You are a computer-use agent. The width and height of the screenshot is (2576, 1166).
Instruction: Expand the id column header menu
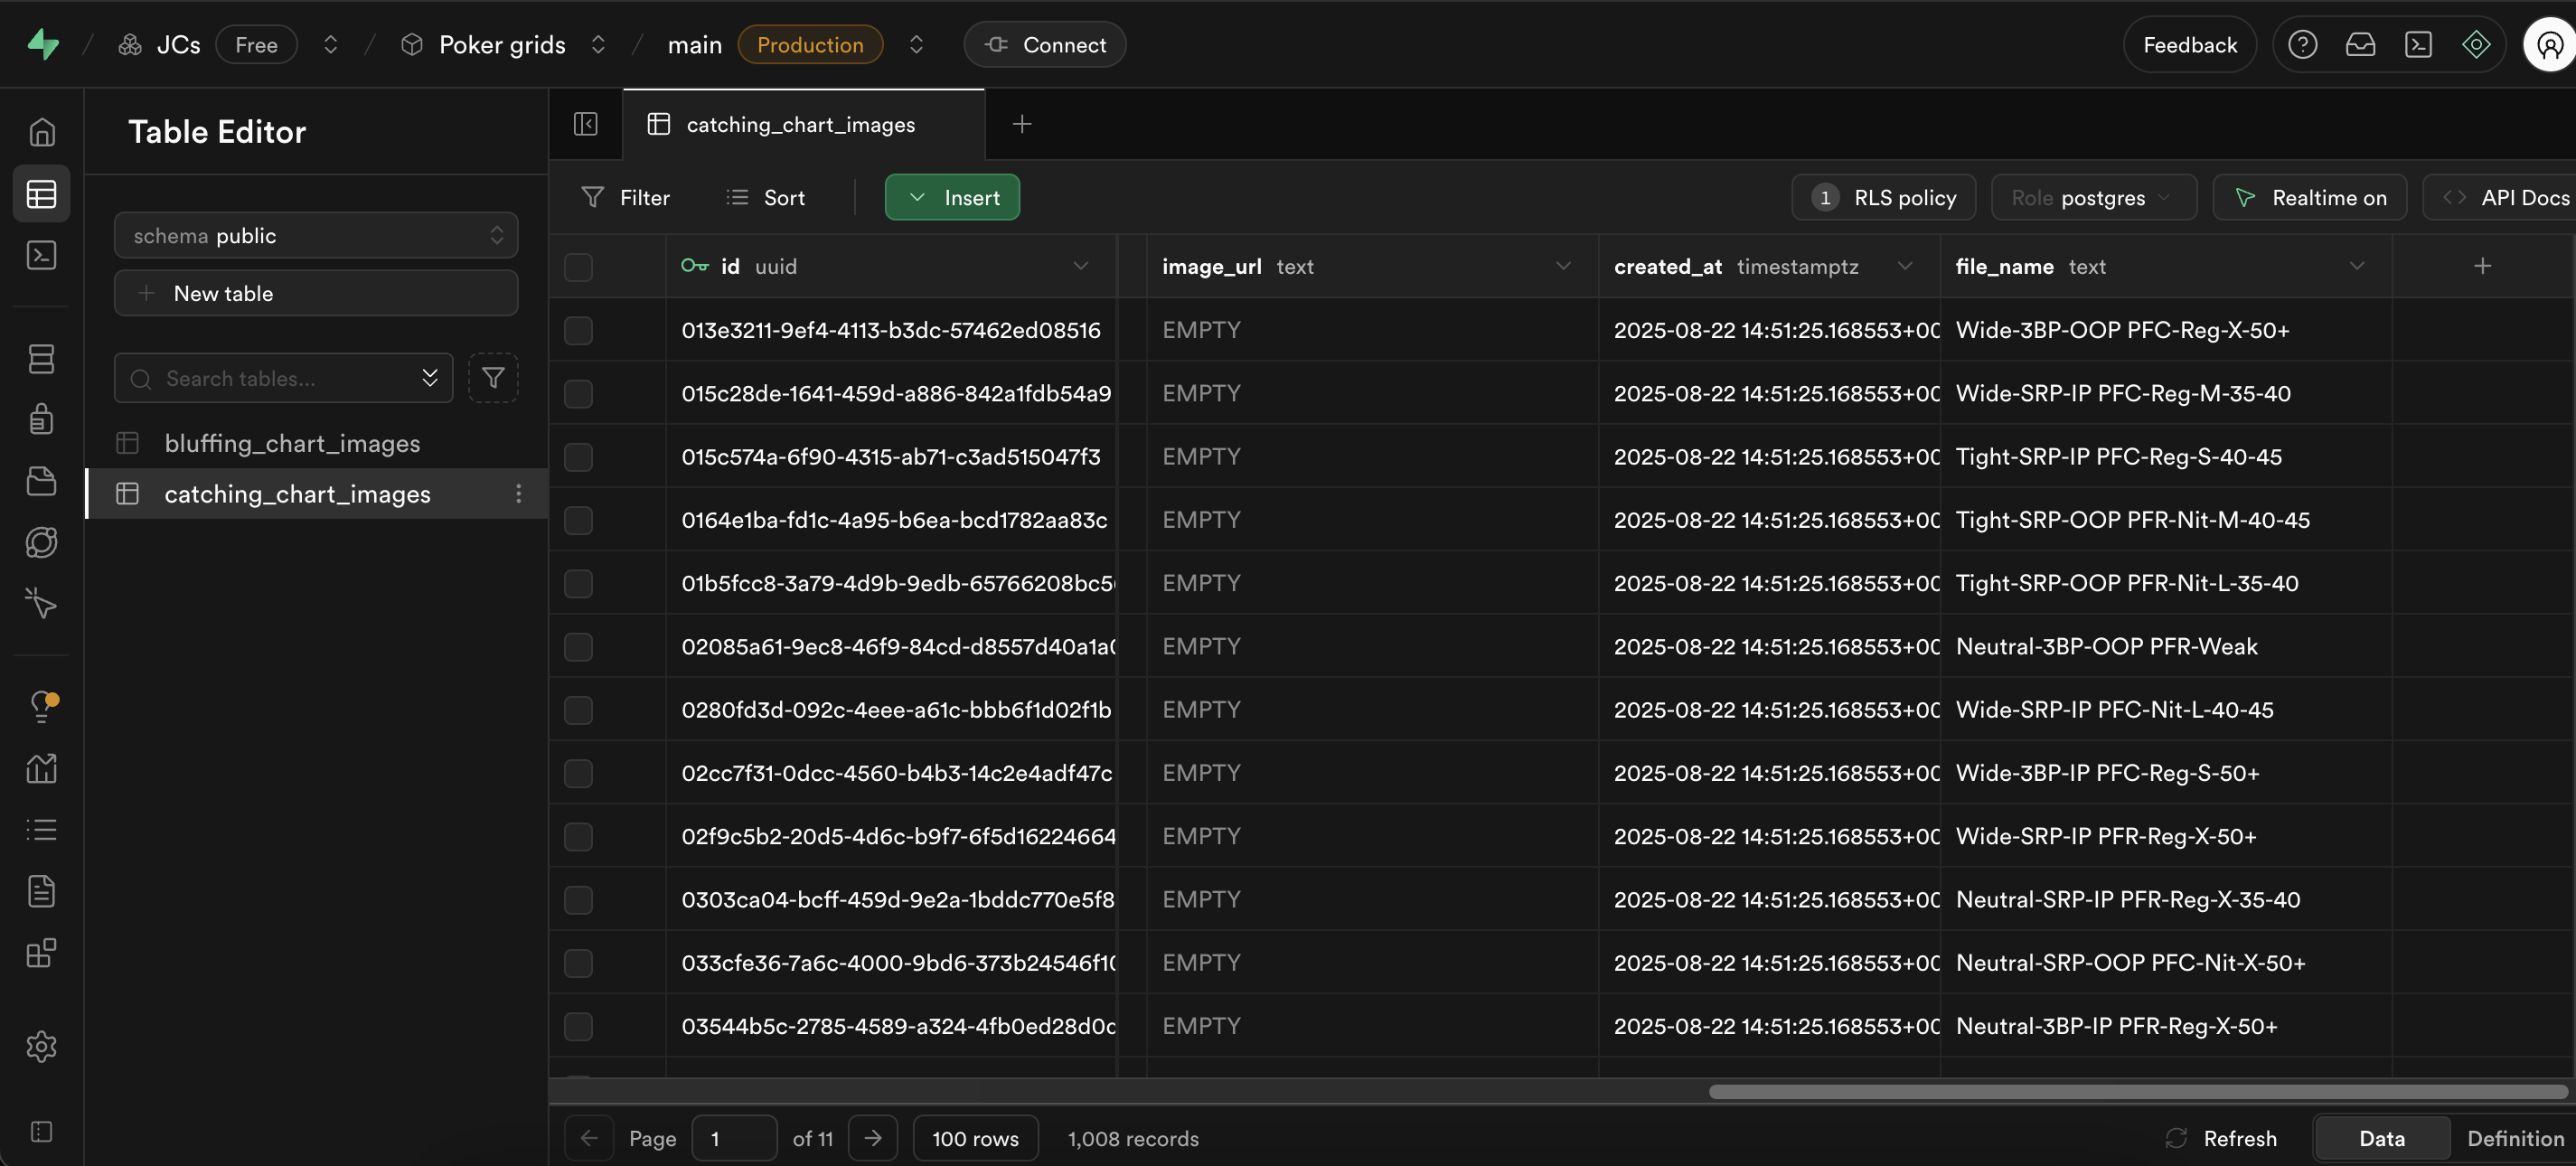[x=1080, y=266]
